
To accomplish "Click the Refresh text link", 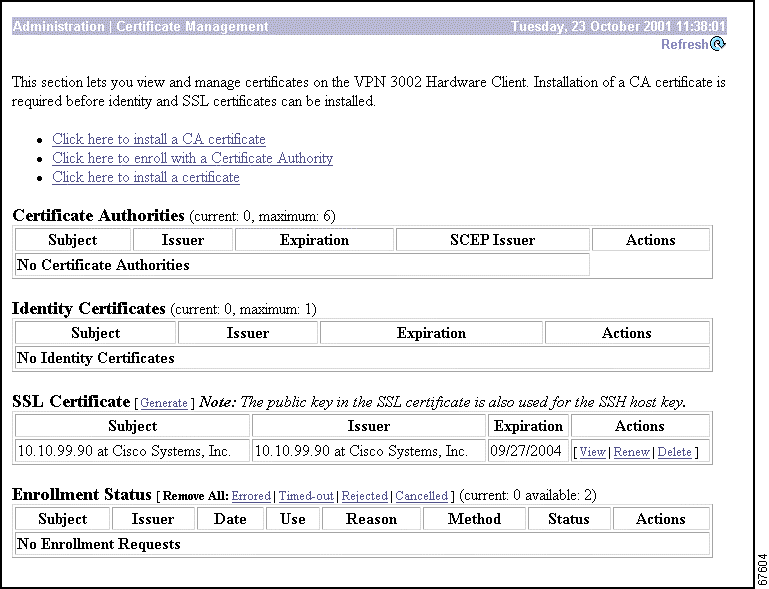I will tap(684, 44).
